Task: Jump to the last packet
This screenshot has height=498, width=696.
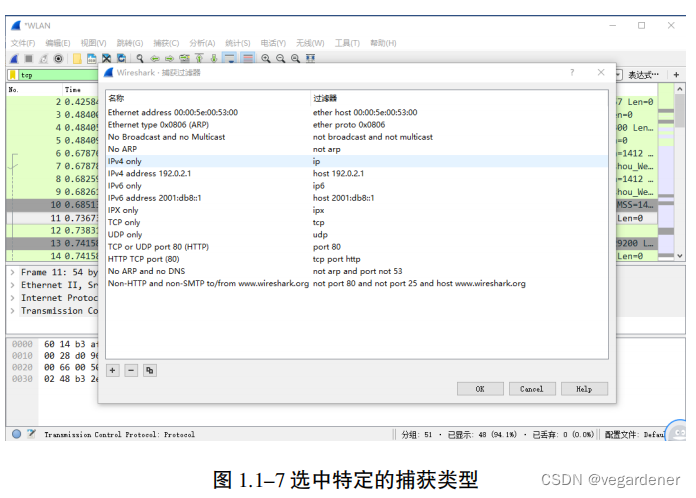Action: coord(214,59)
